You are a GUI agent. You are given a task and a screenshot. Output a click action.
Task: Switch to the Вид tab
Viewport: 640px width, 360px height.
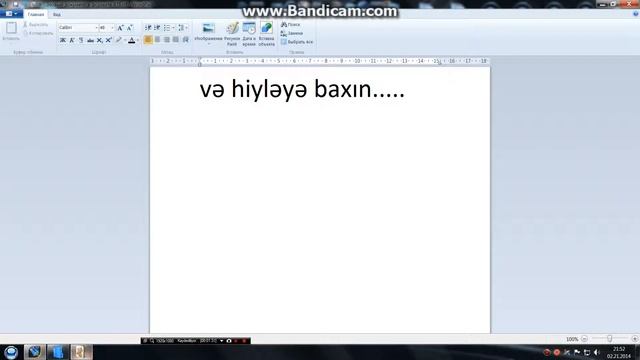[57, 14]
